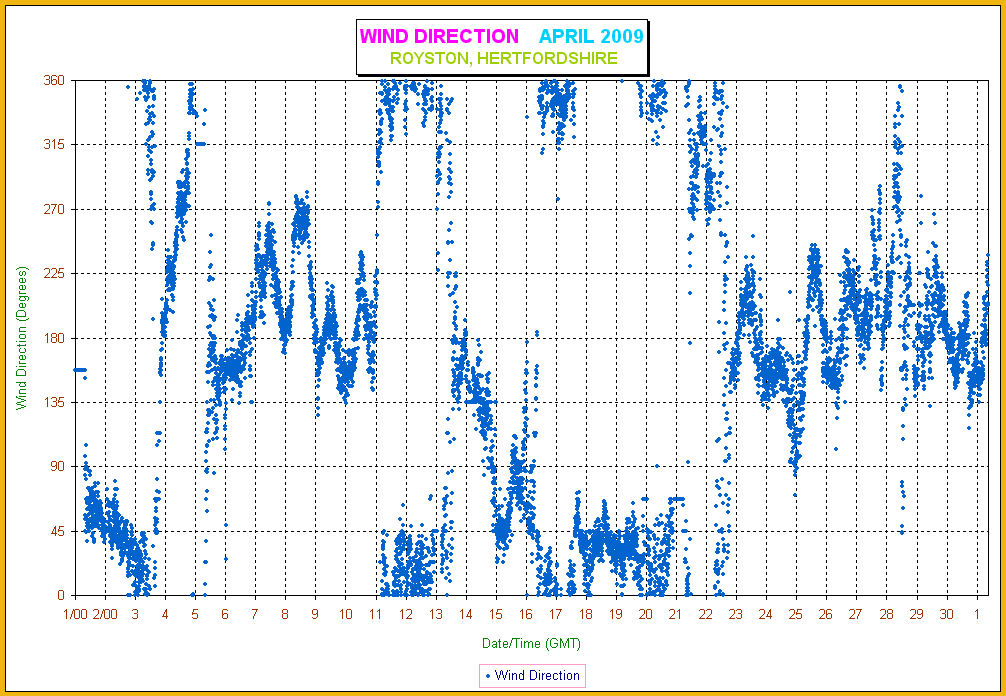Select the Wind Direction (Degrees) axis title
The image size is (1006, 696).
click(22, 337)
